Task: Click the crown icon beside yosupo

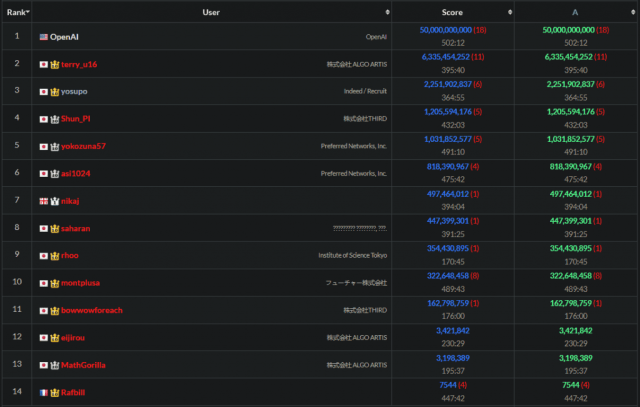Action: 55,92
